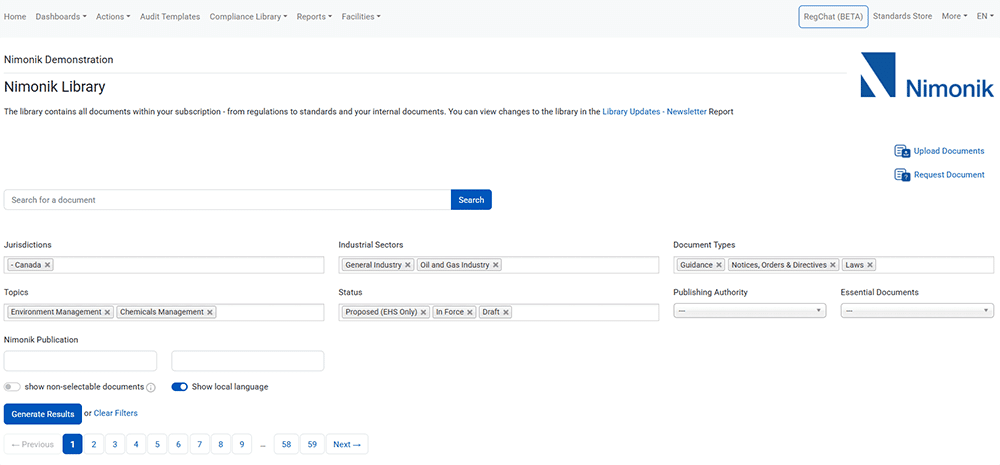Click the first Nimonik Publication date field
The image size is (1000, 465).
click(80, 361)
